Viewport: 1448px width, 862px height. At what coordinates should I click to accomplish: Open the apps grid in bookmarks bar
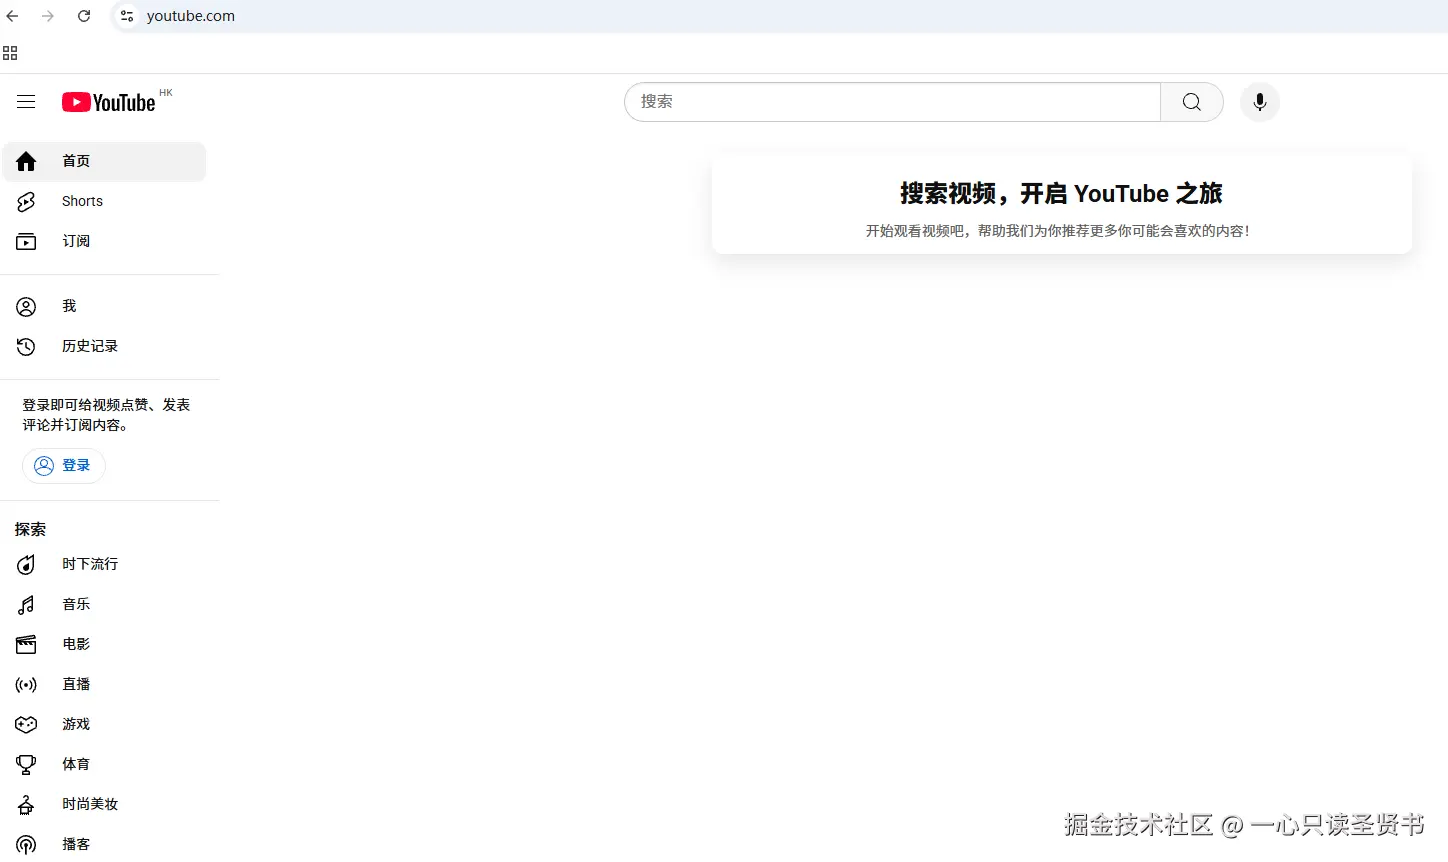[10, 53]
